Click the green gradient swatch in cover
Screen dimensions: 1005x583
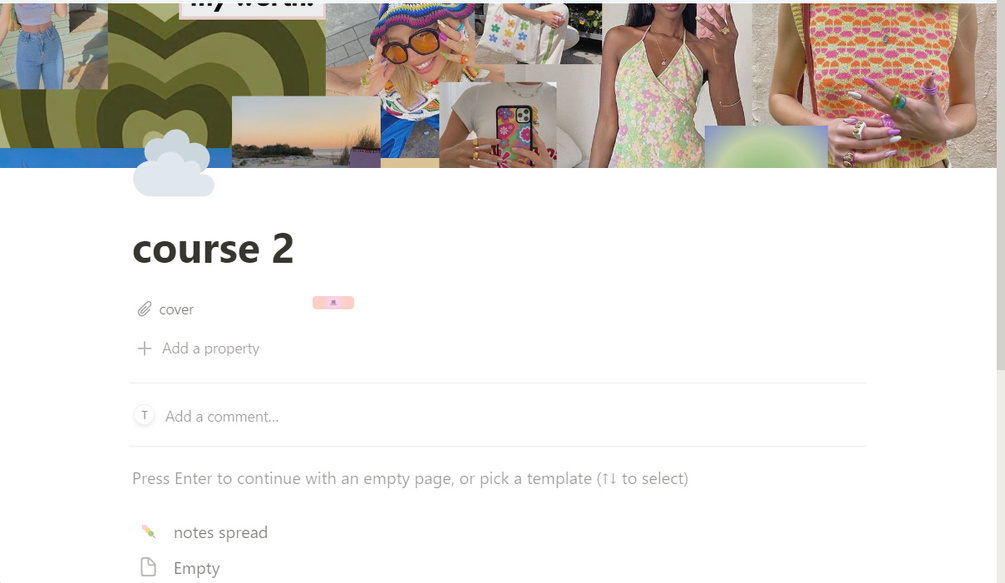[766, 147]
